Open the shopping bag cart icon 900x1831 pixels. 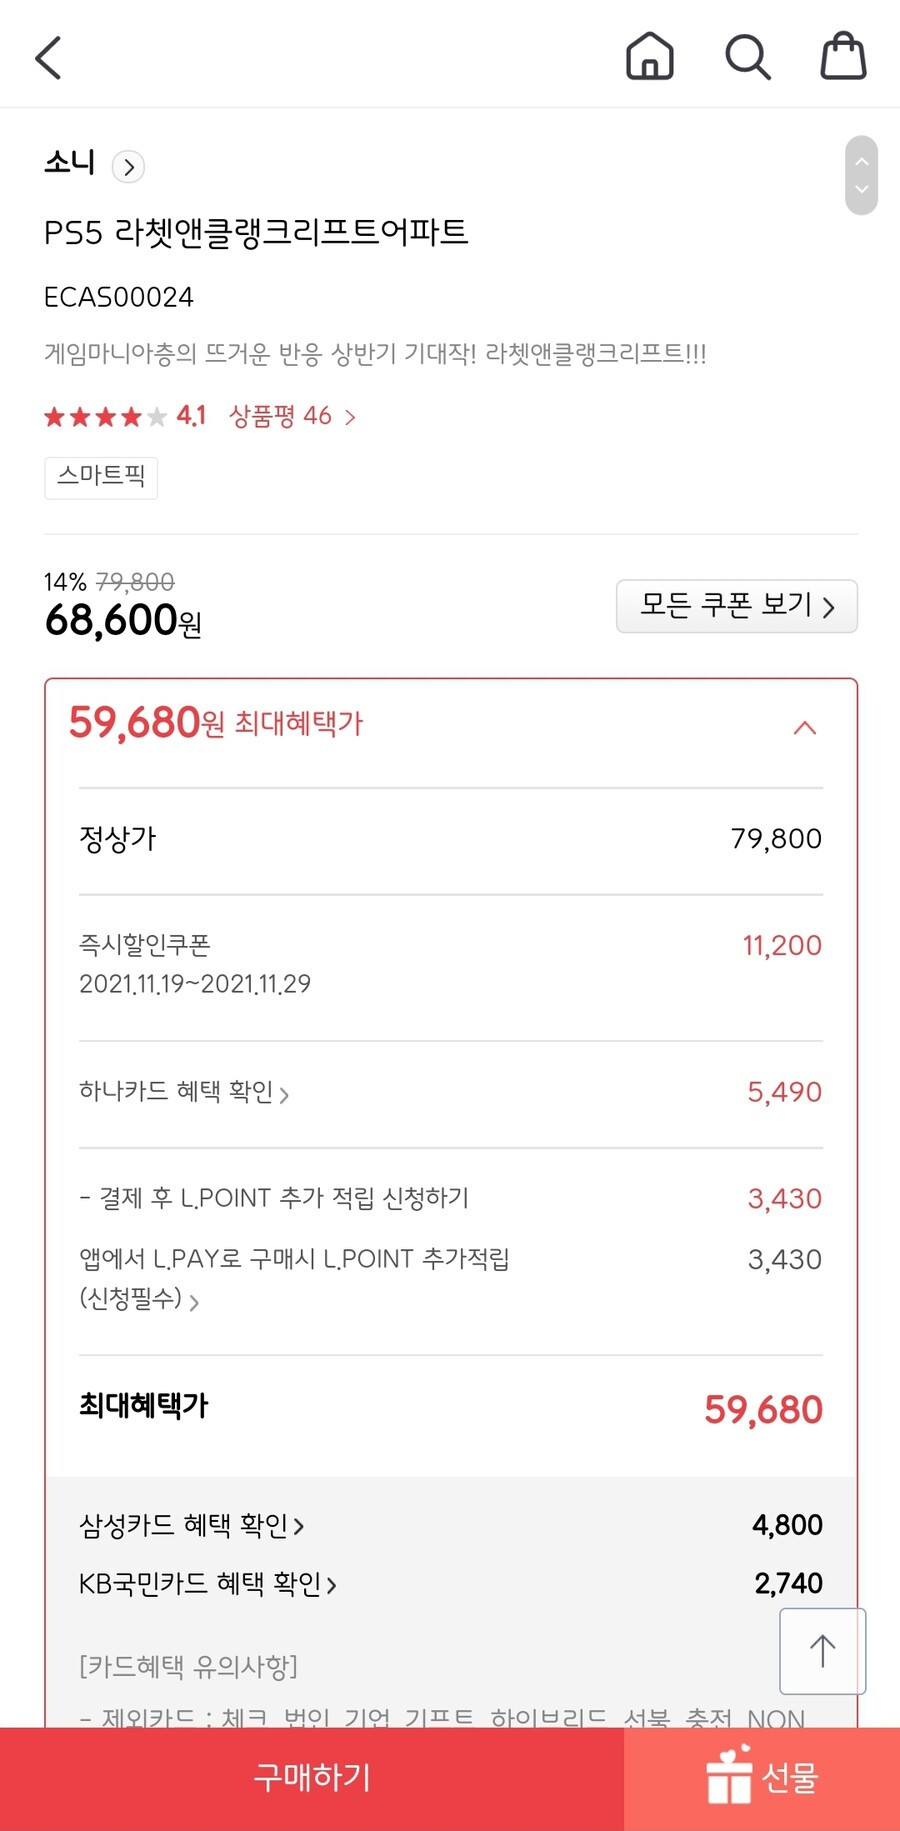tap(843, 56)
